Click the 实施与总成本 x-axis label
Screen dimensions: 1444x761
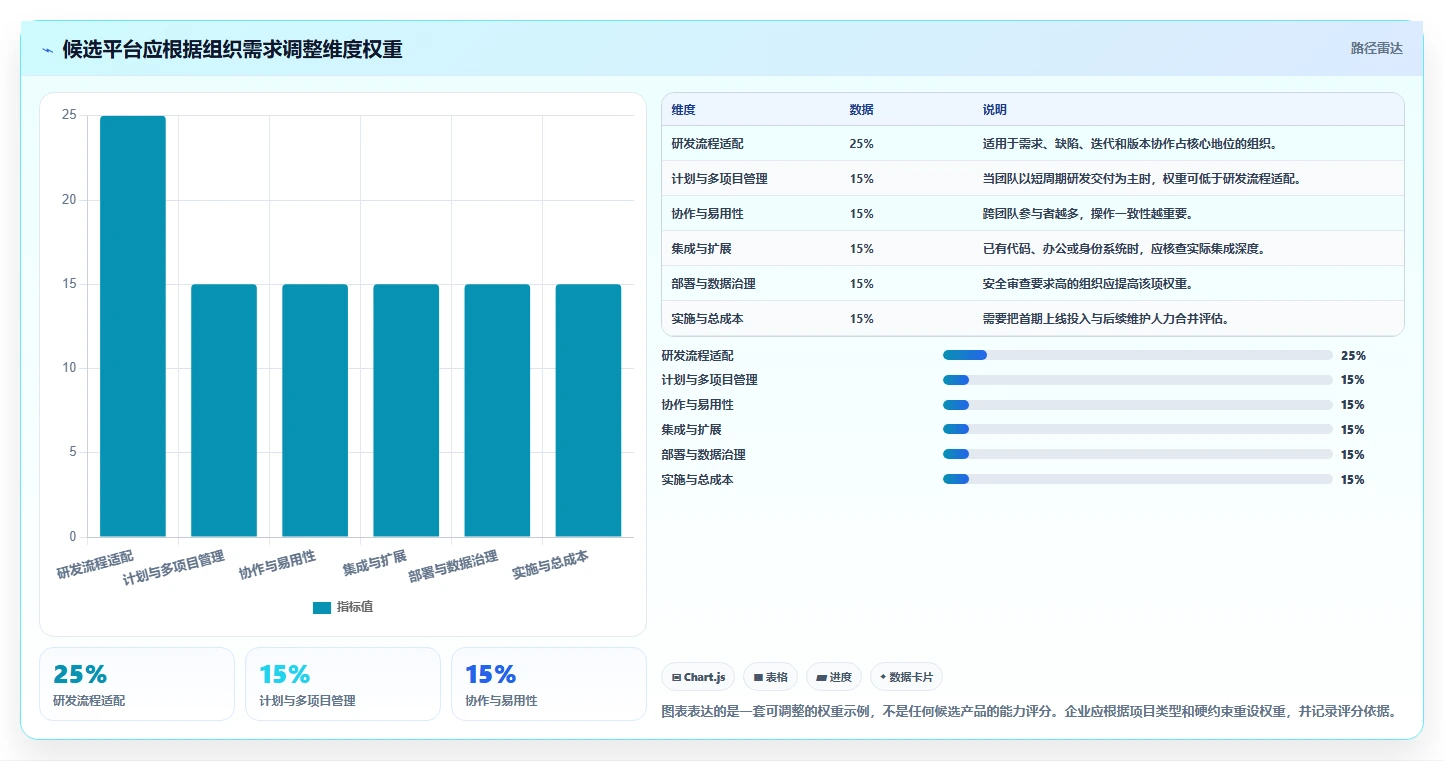point(550,564)
